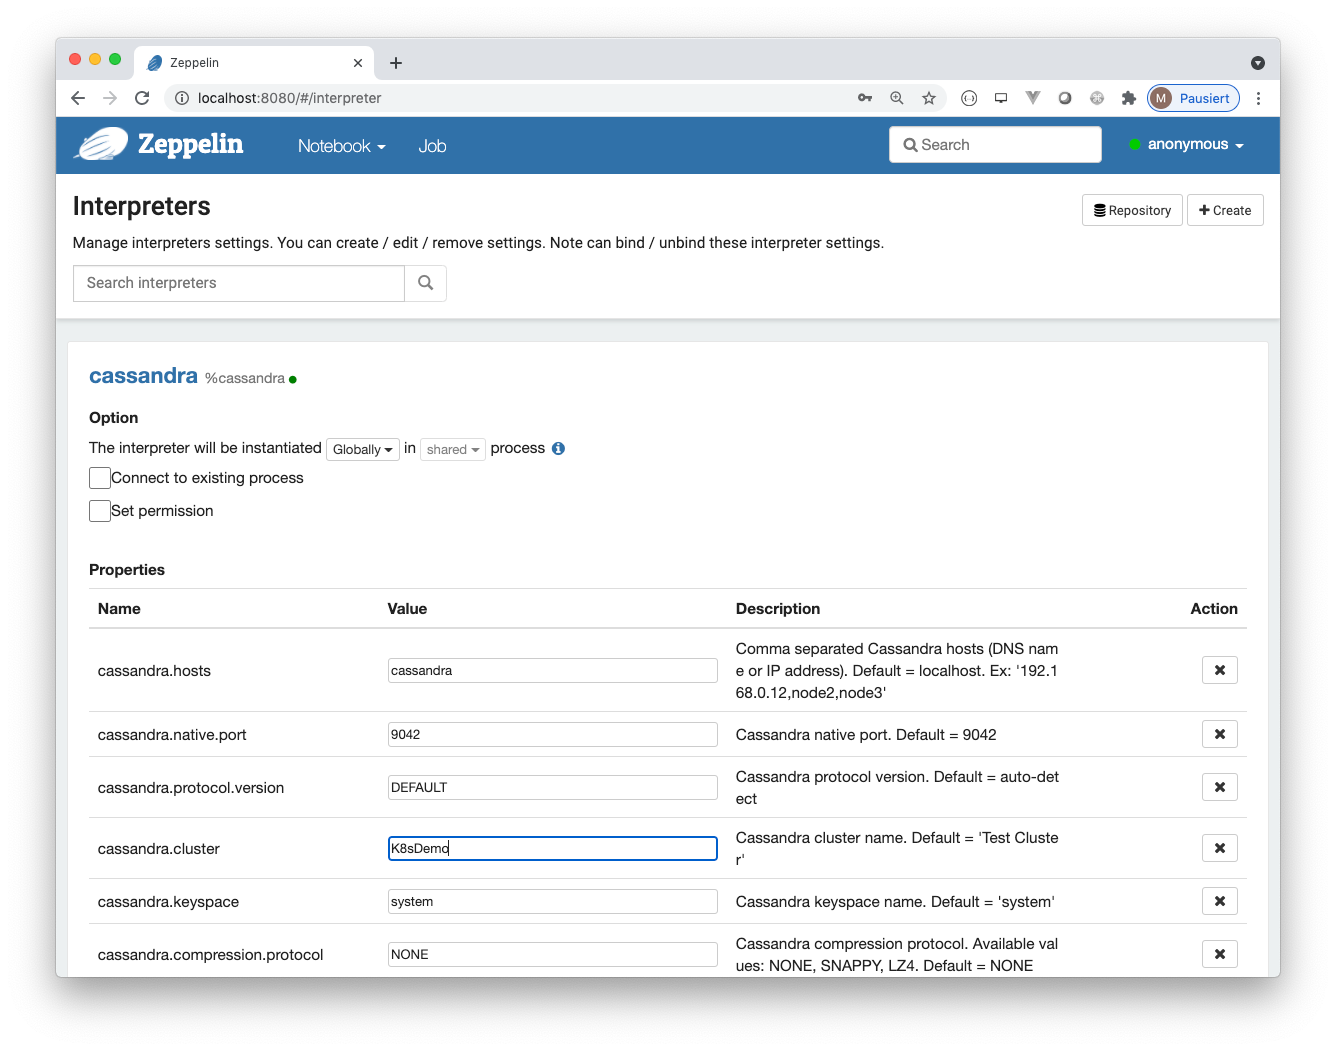The height and width of the screenshot is (1051, 1336).
Task: Open the anonymous user dropdown
Action: pyautogui.click(x=1188, y=144)
